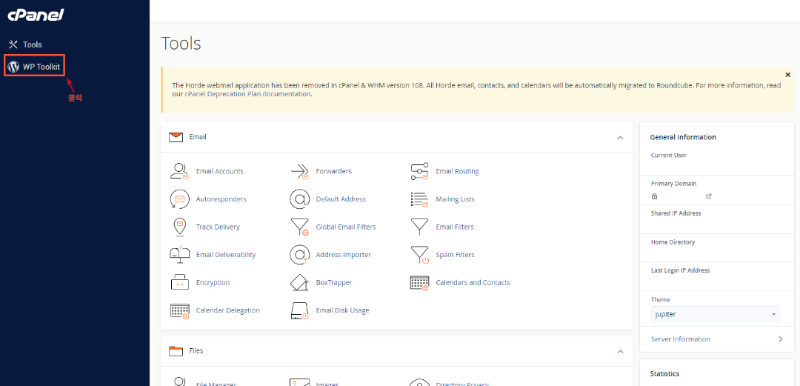Click the BoxTrapper link text

[x=334, y=282]
